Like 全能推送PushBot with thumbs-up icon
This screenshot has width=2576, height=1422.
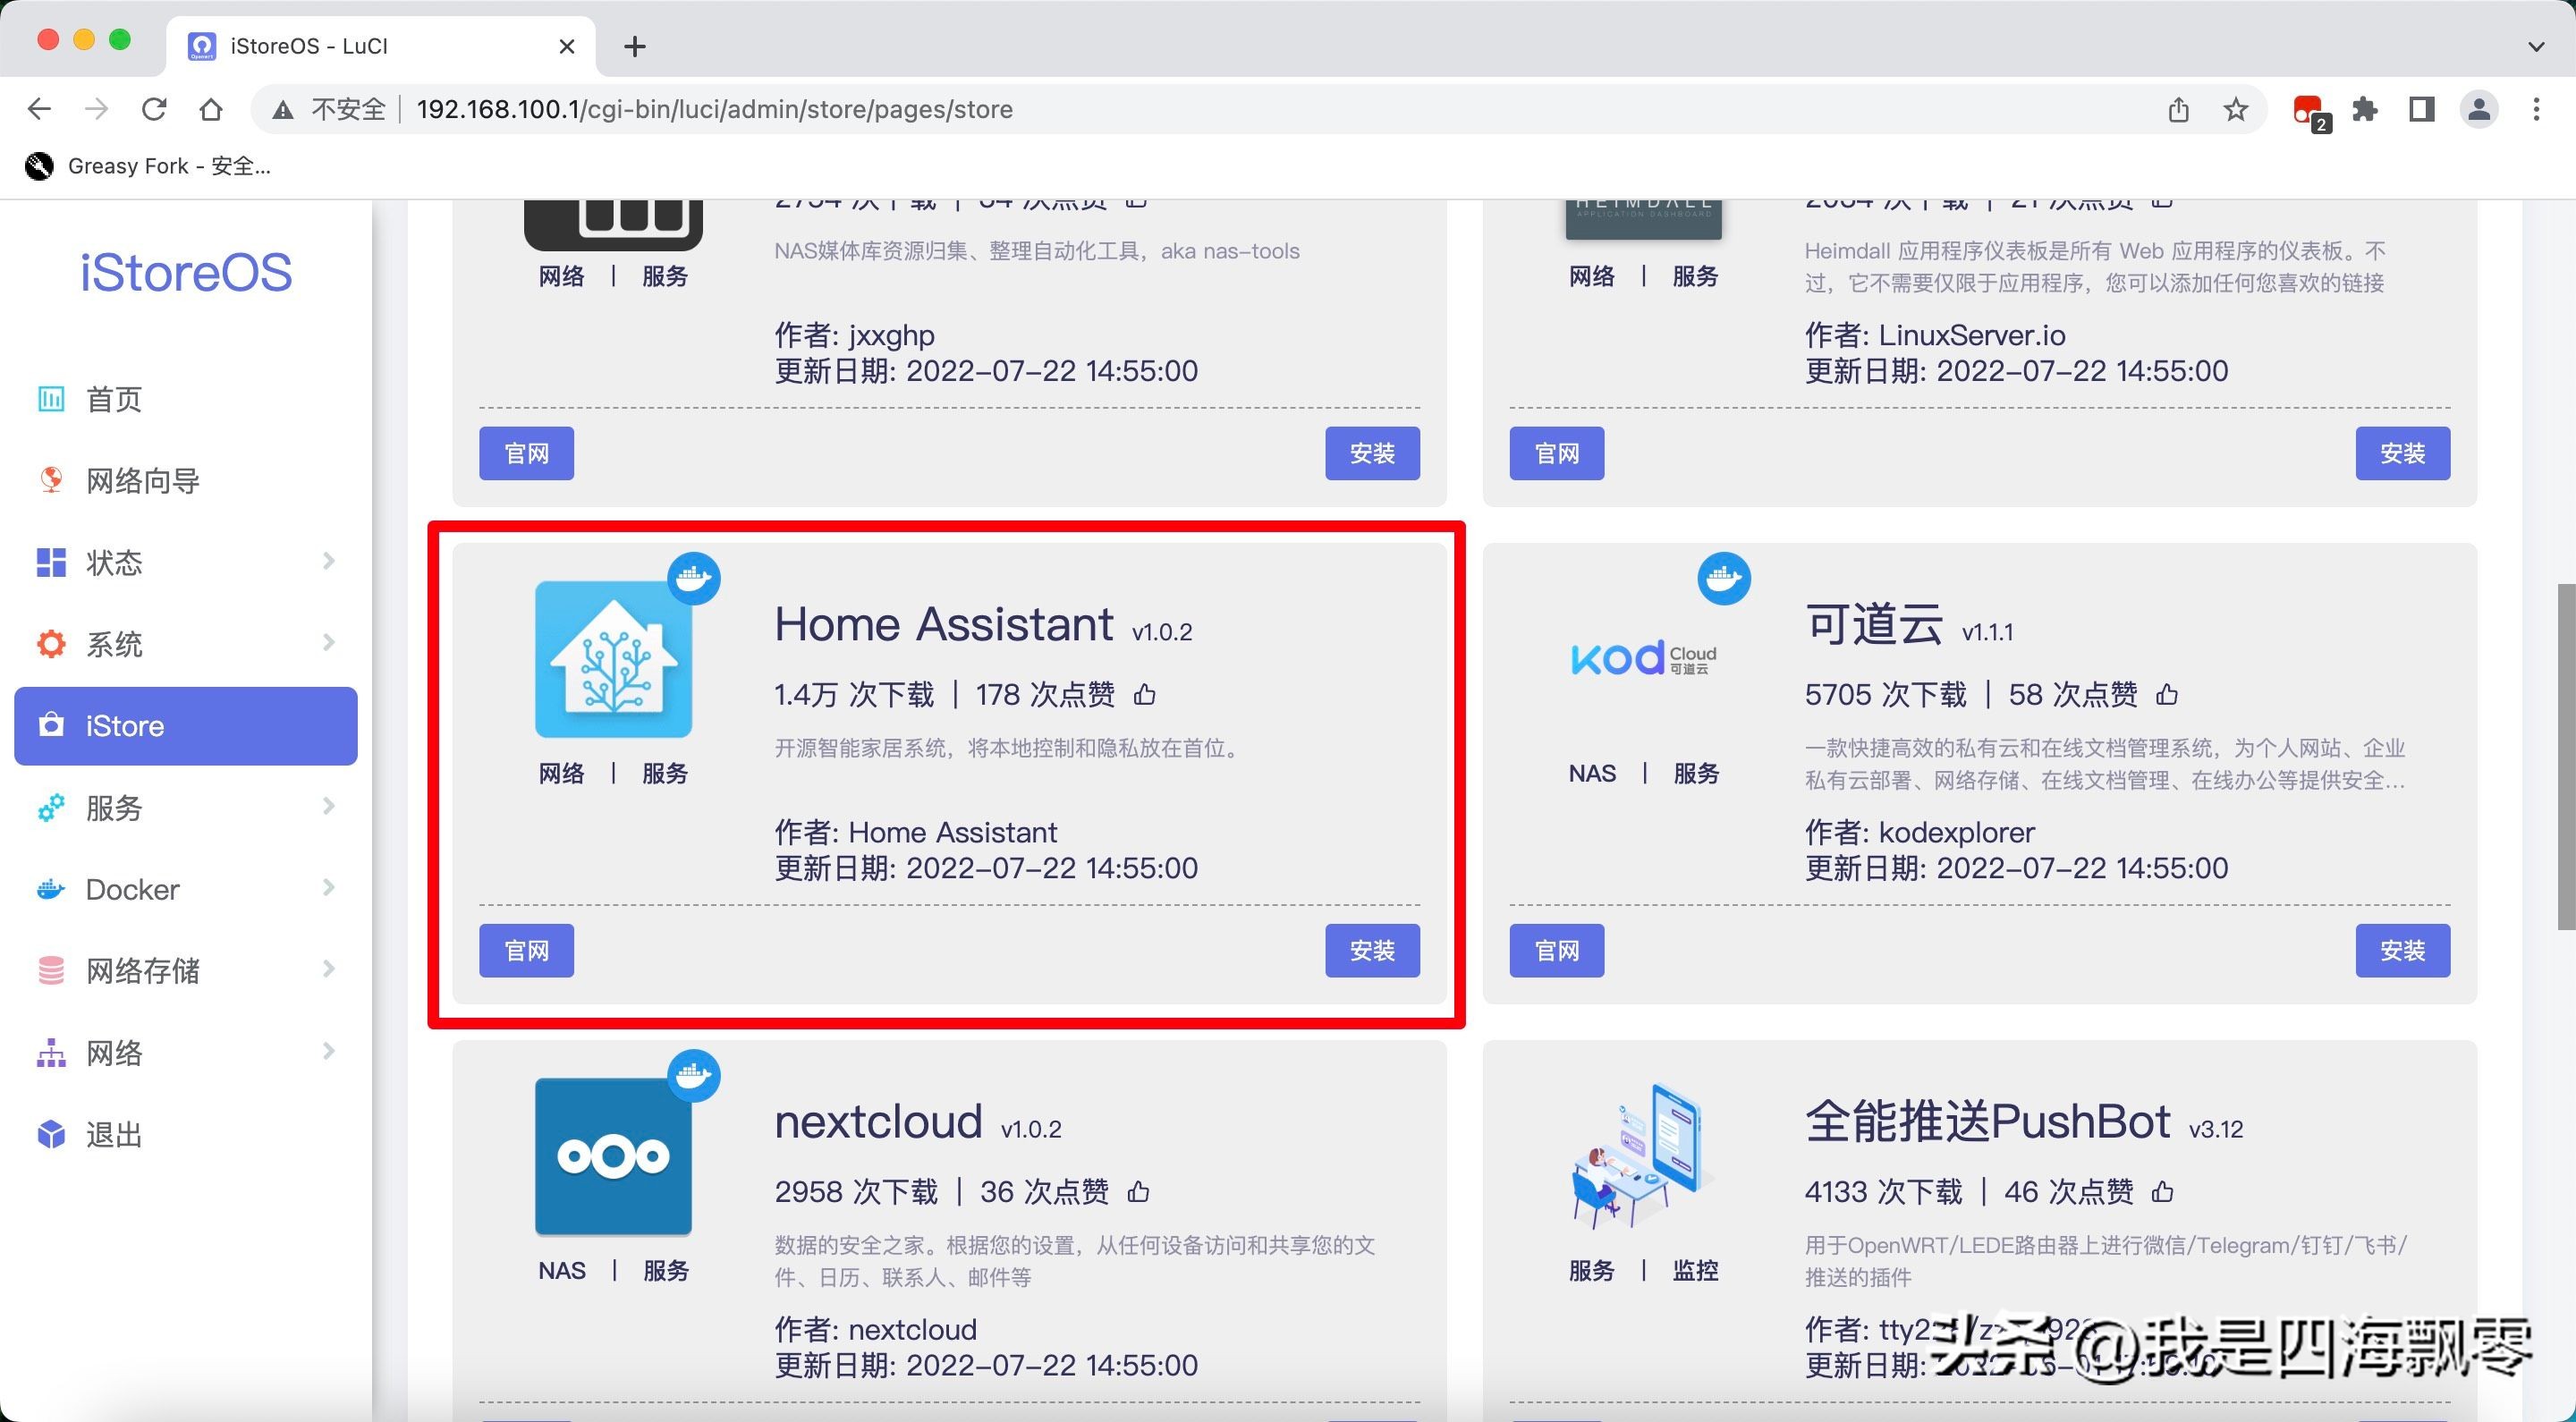point(2163,1191)
